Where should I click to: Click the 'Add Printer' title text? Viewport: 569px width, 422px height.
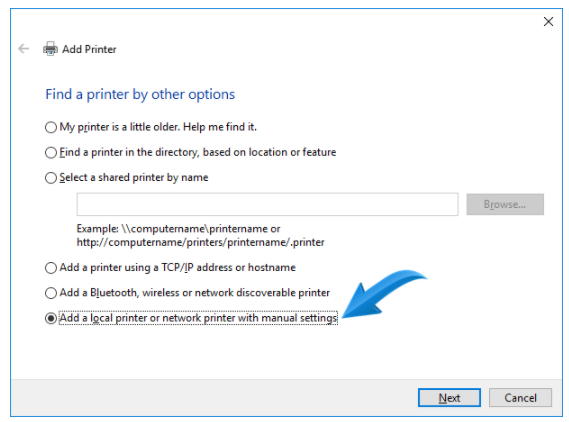(x=89, y=49)
